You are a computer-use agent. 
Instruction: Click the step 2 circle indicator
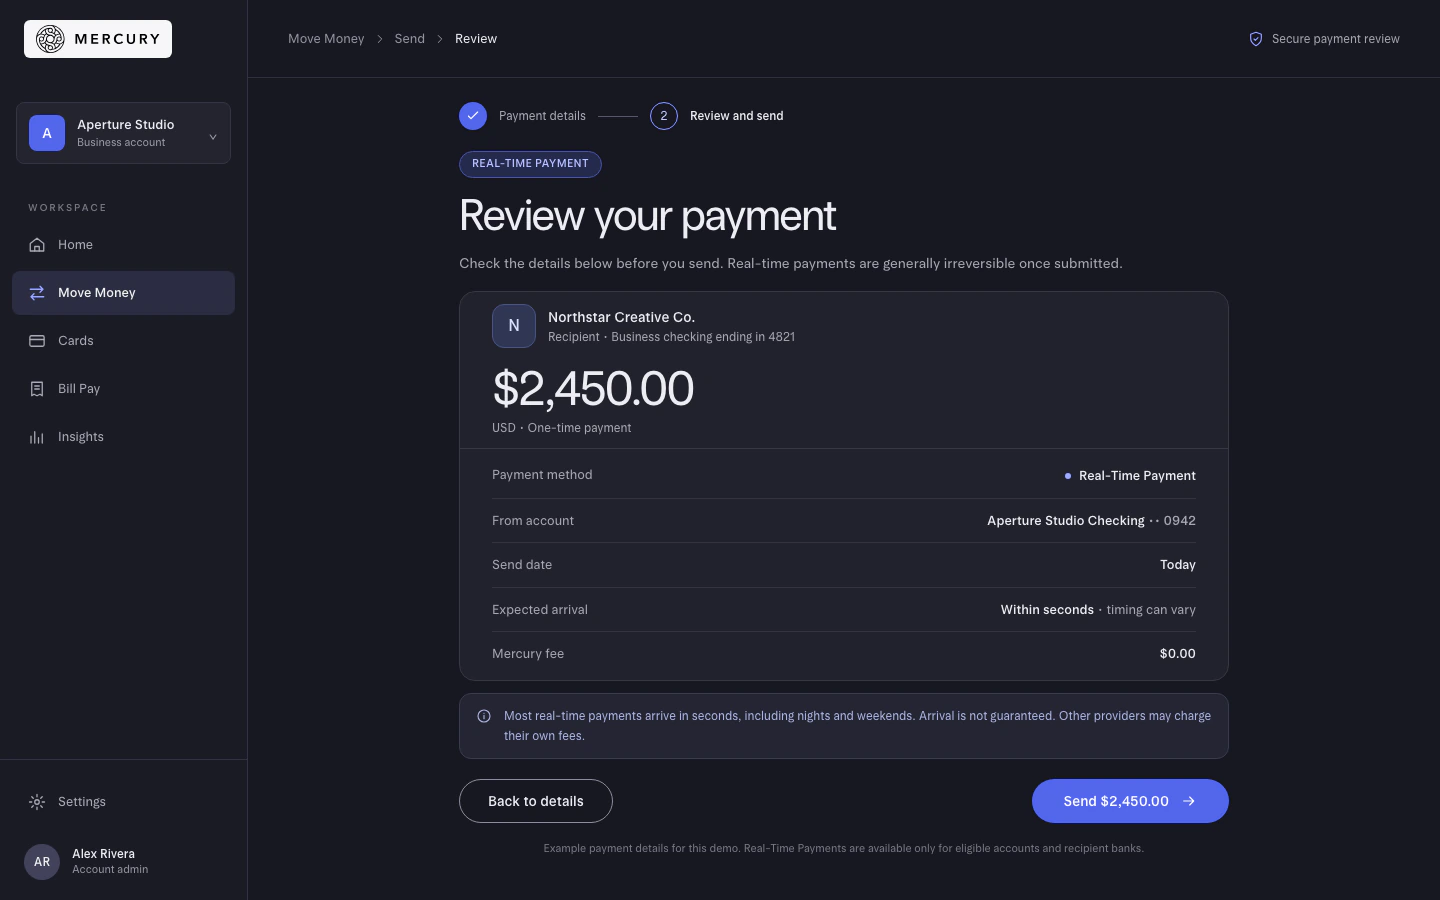(664, 116)
